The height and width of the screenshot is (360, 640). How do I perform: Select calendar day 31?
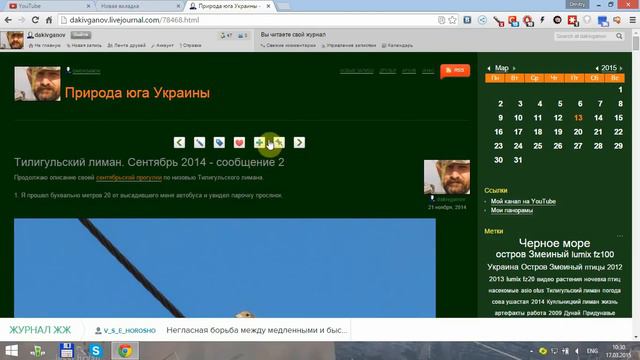tap(518, 160)
